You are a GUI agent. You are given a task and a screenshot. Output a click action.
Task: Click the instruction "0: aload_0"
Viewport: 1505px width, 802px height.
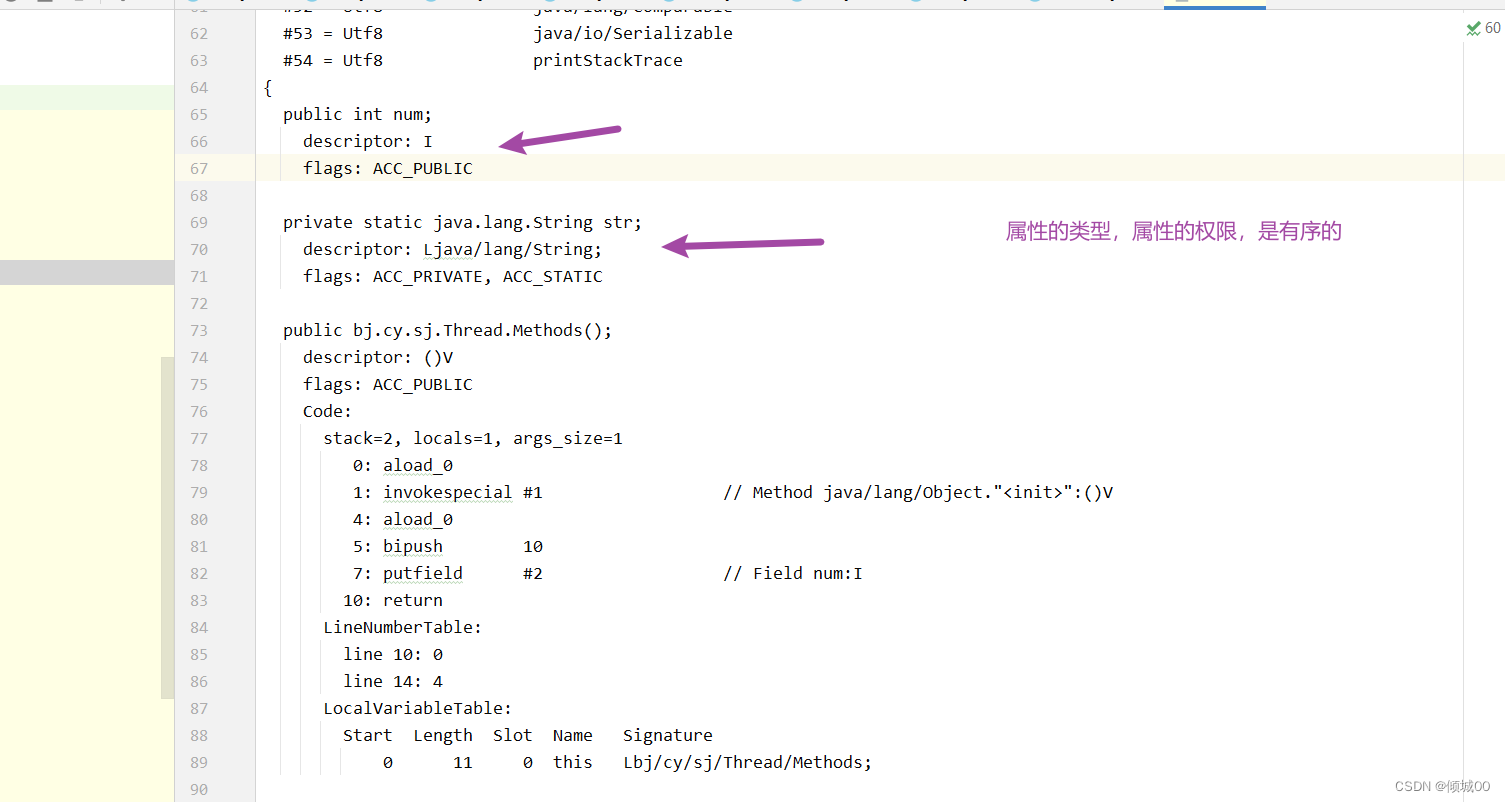(403, 465)
